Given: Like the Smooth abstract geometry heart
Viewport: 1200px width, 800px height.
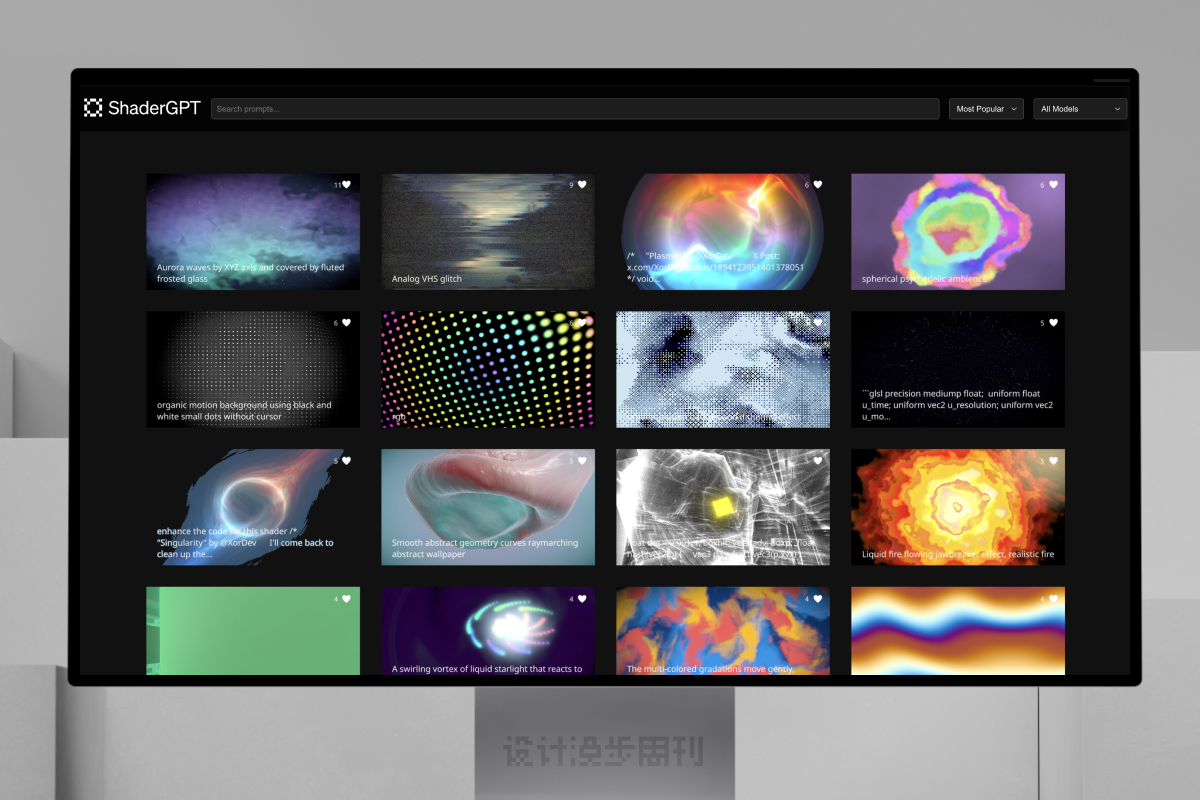Looking at the screenshot, I should [582, 461].
